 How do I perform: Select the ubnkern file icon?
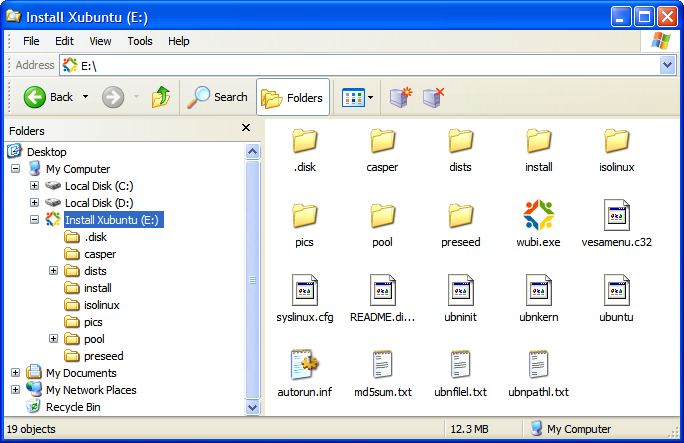(x=539, y=290)
